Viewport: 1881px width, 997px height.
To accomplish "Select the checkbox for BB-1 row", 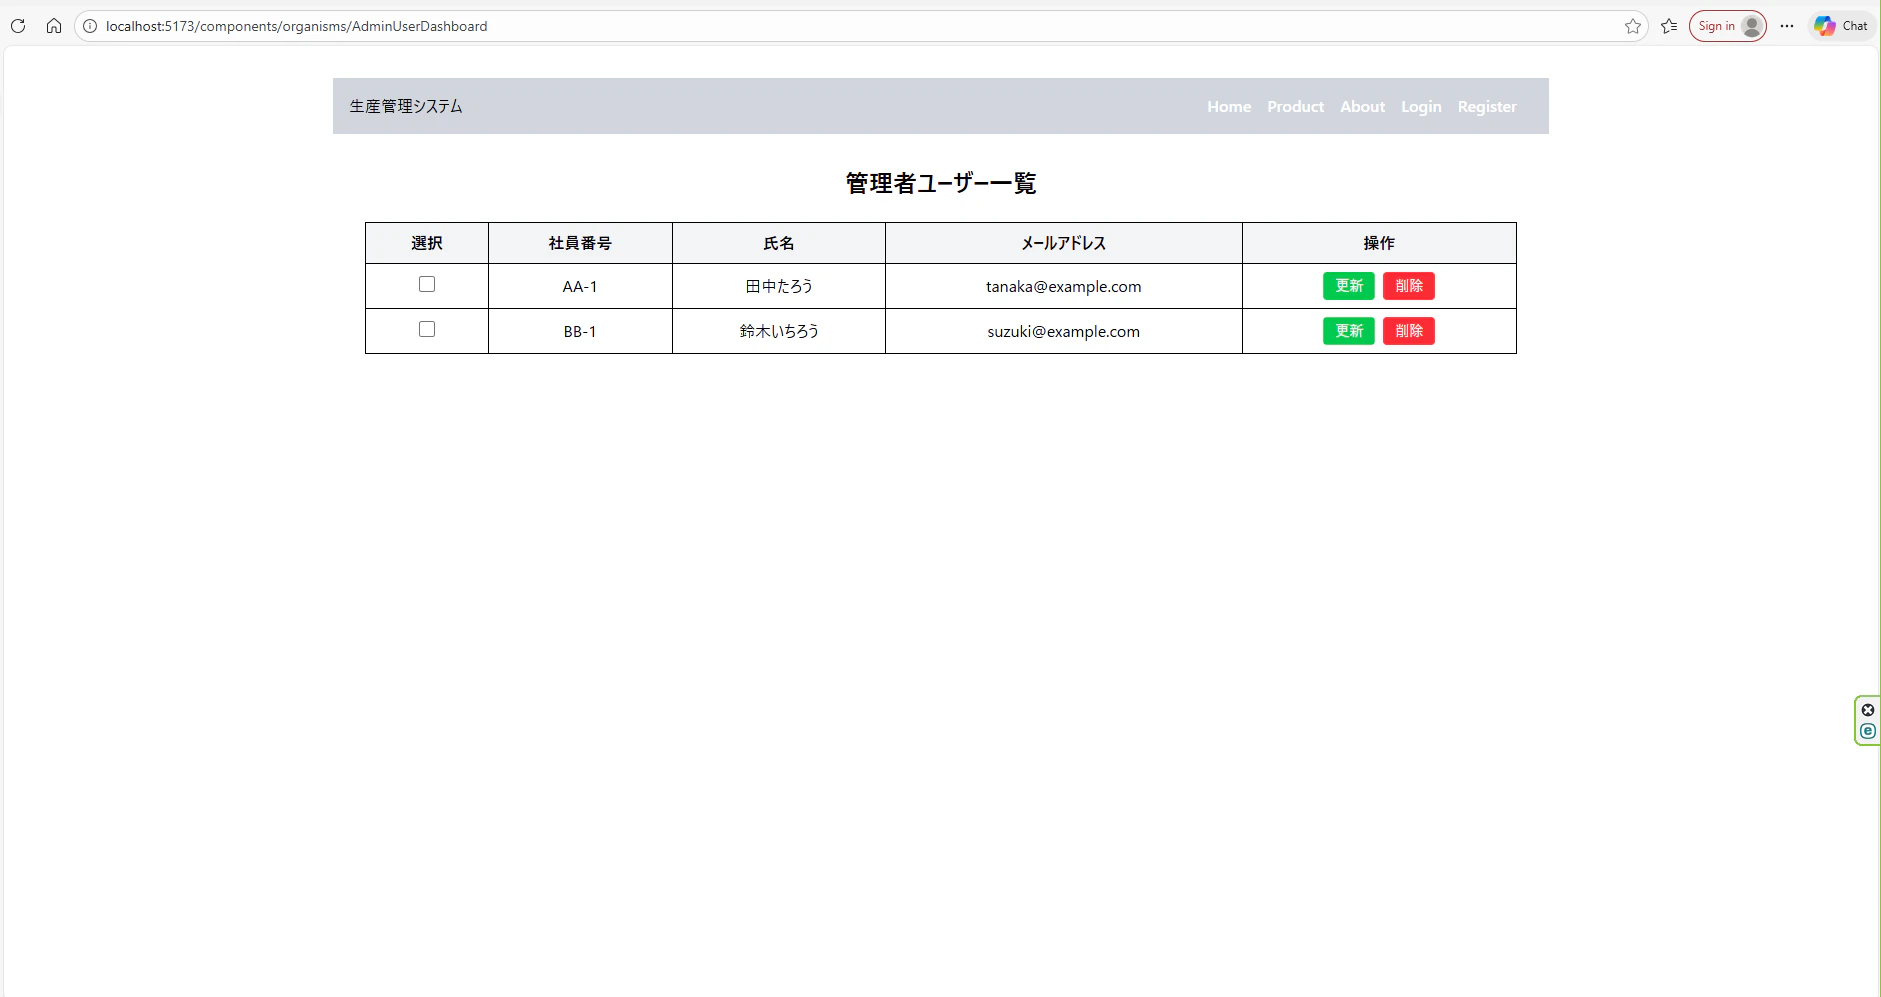I will pos(427,329).
